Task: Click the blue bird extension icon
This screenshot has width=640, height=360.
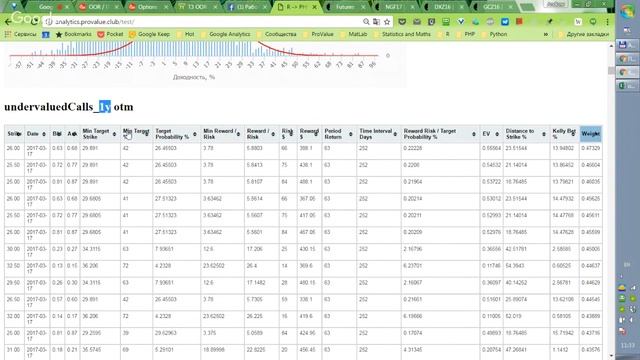Action: point(505,22)
